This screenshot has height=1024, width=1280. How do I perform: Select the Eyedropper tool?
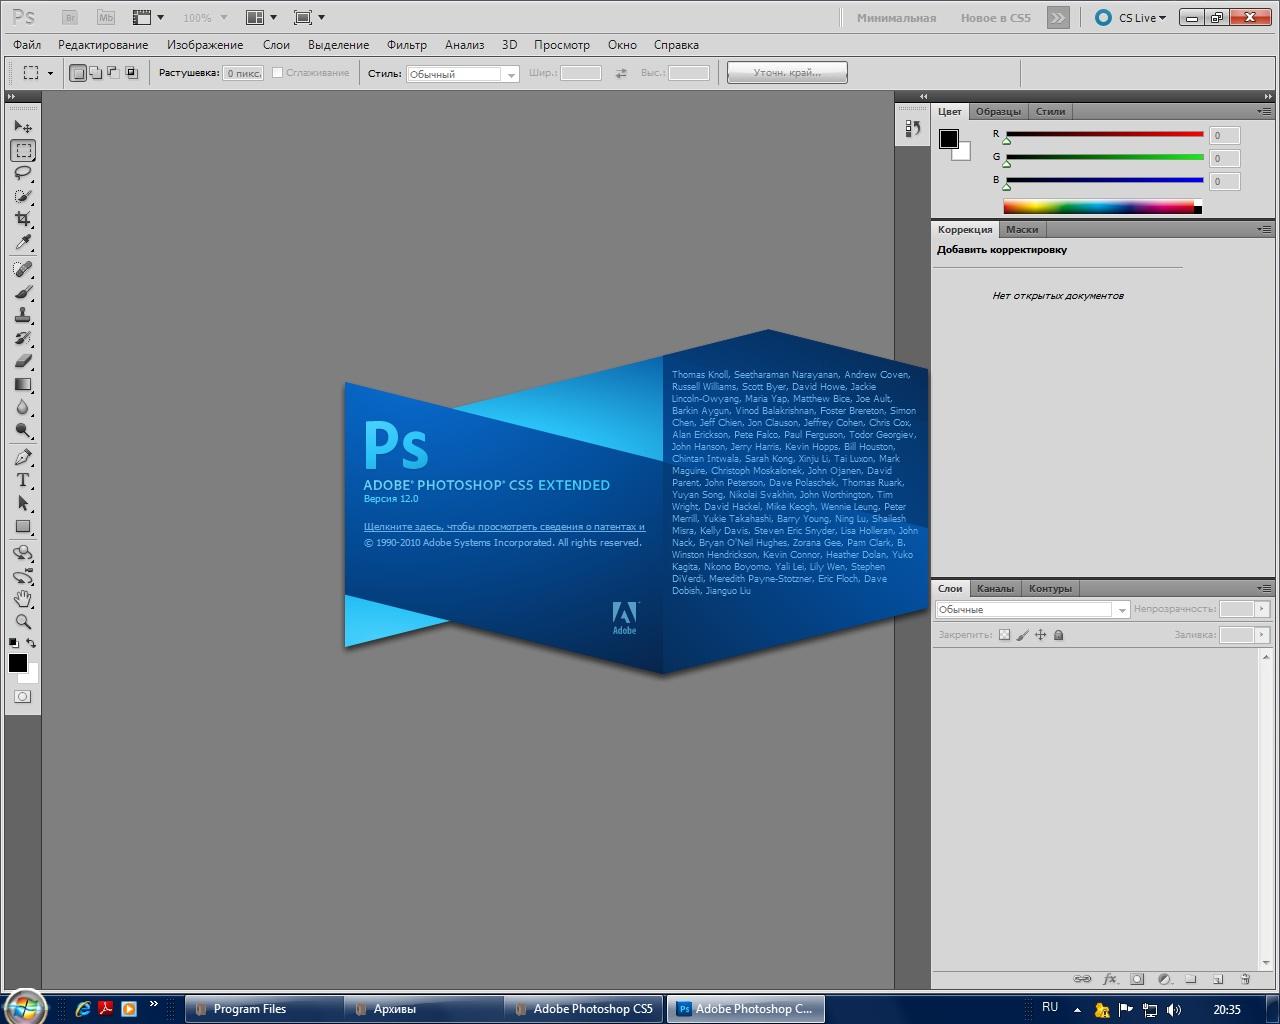pyautogui.click(x=23, y=243)
